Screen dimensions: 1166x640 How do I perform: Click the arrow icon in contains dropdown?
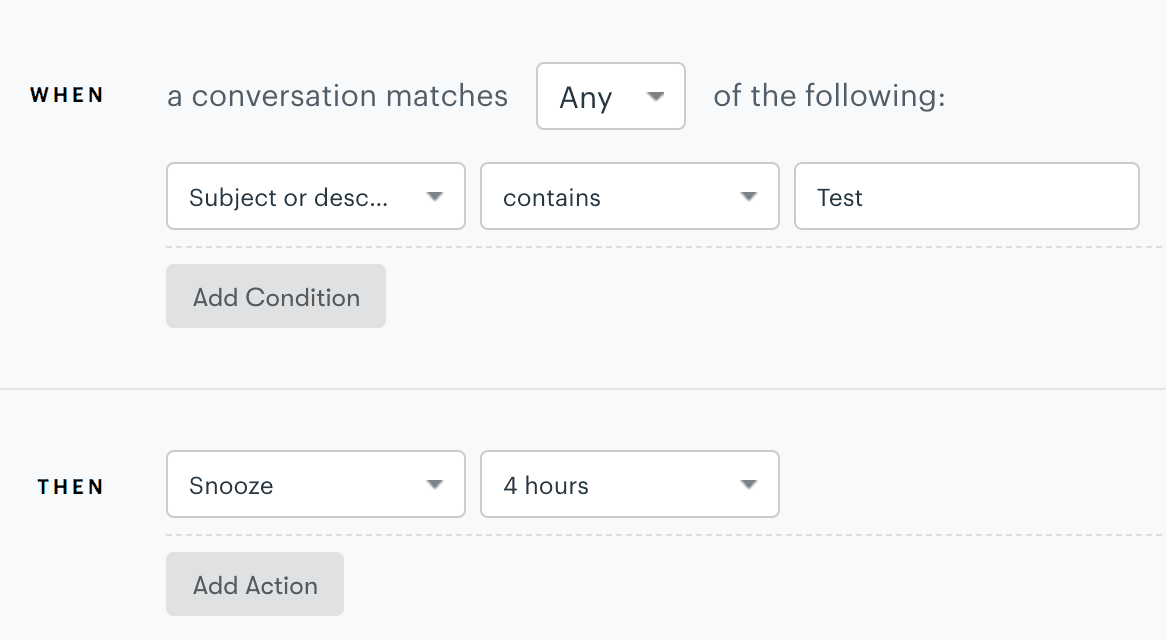748,197
